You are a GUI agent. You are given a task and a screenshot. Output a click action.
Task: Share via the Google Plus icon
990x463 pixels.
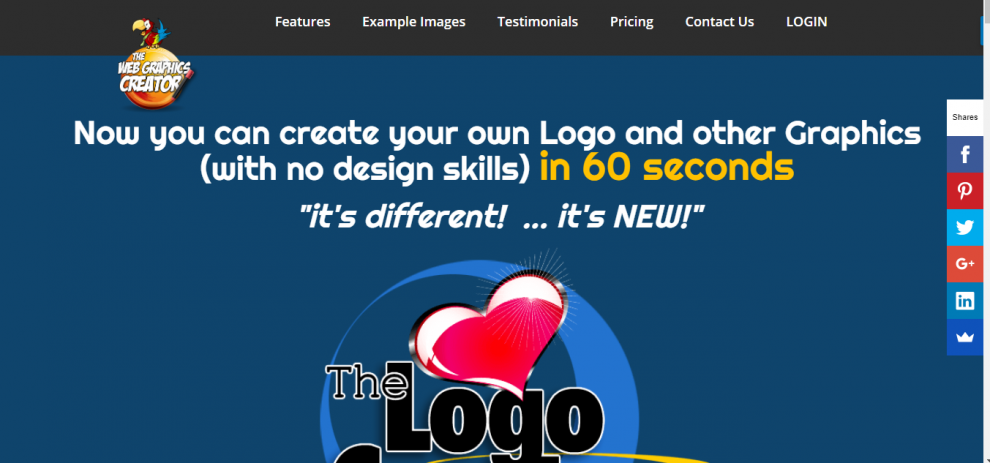(x=965, y=264)
